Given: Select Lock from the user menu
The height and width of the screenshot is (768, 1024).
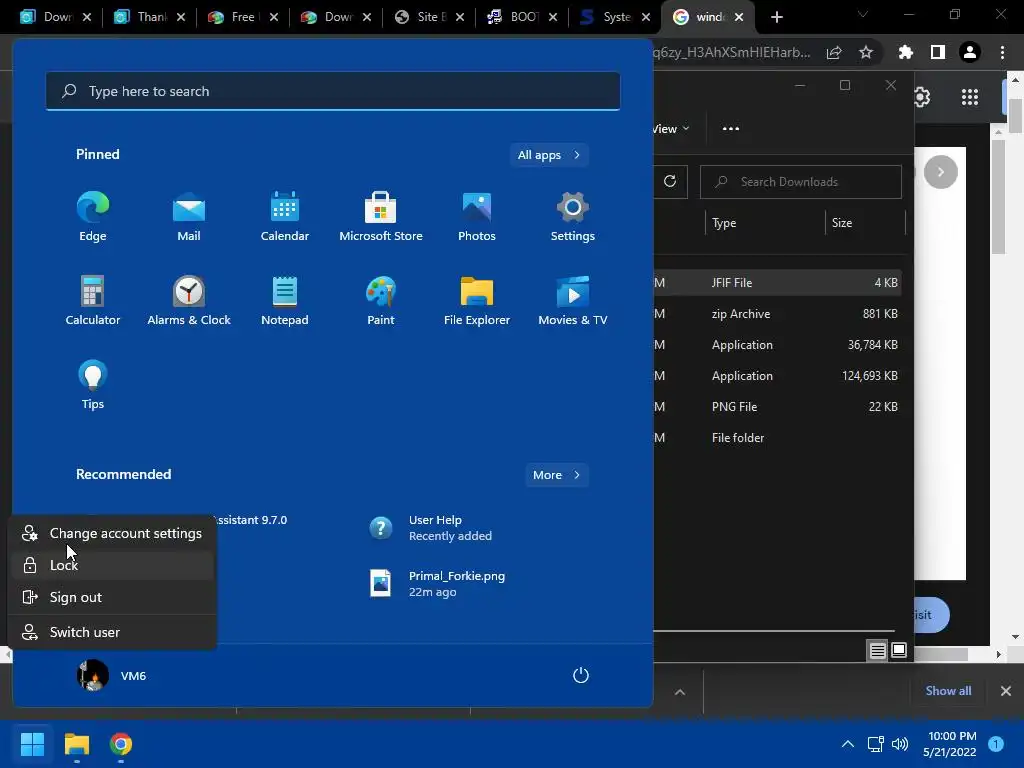Looking at the screenshot, I should click(112, 566).
